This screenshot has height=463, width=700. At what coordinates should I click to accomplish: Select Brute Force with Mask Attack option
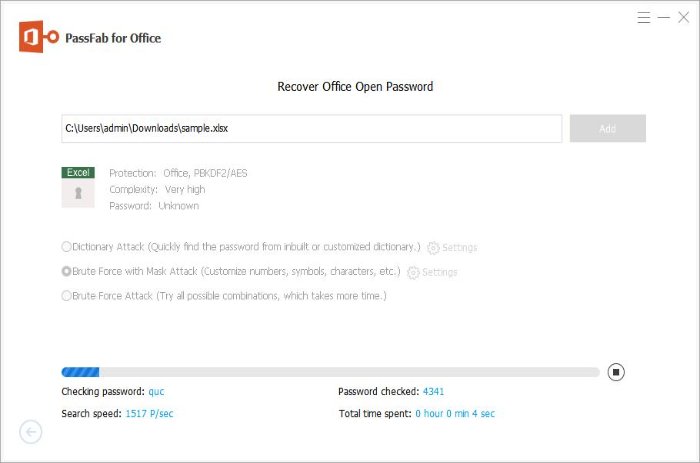point(66,271)
